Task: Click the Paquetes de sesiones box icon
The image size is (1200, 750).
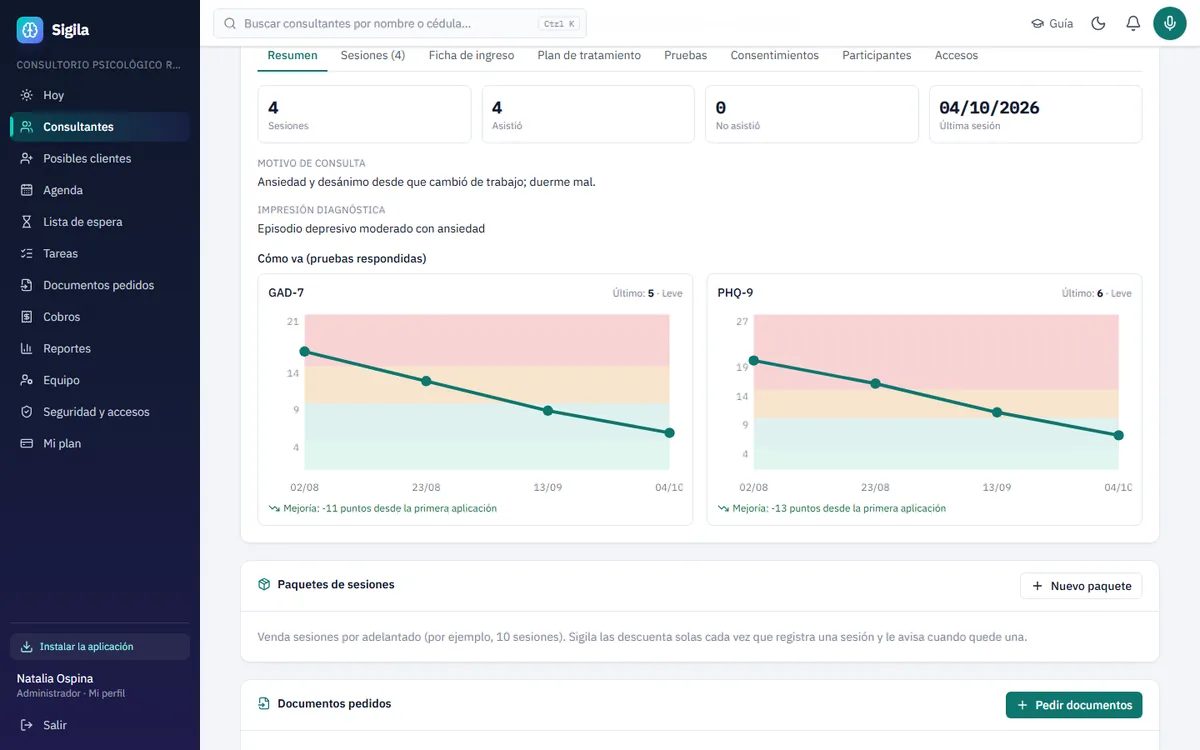Action: pyautogui.click(x=264, y=584)
